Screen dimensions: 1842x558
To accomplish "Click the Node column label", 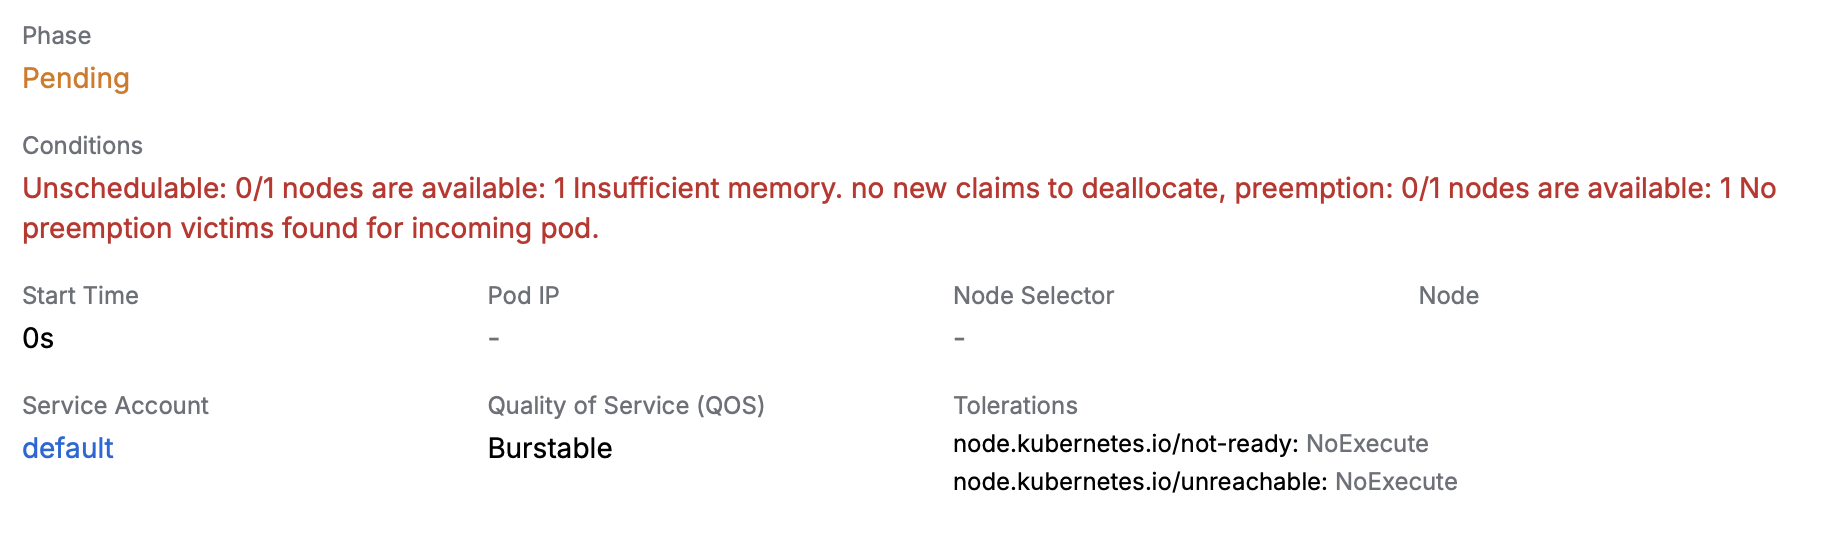I will (x=1448, y=296).
